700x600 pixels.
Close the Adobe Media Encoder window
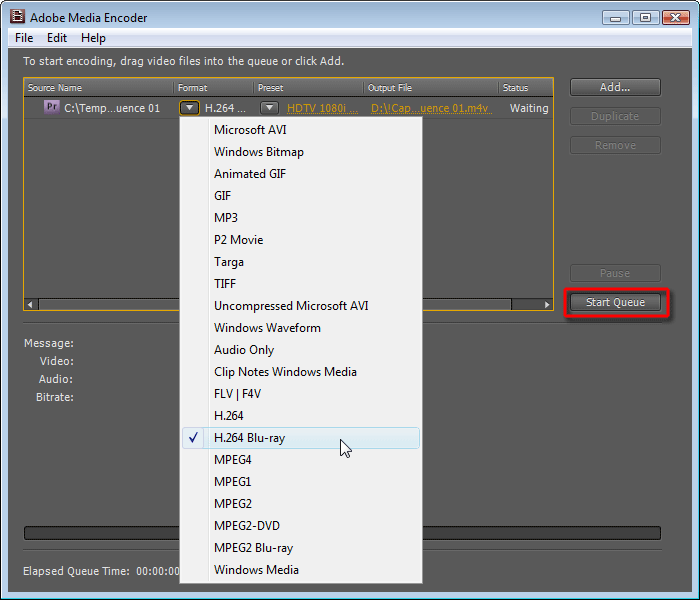[676, 17]
